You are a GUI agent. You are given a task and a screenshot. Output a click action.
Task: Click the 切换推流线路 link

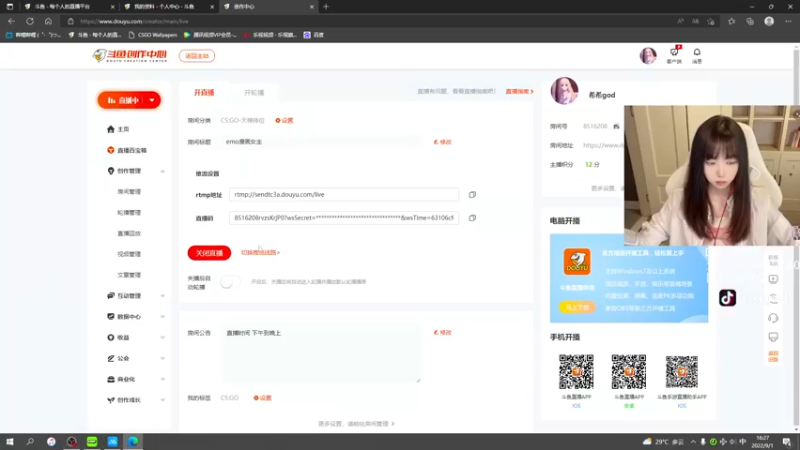[x=260, y=253]
